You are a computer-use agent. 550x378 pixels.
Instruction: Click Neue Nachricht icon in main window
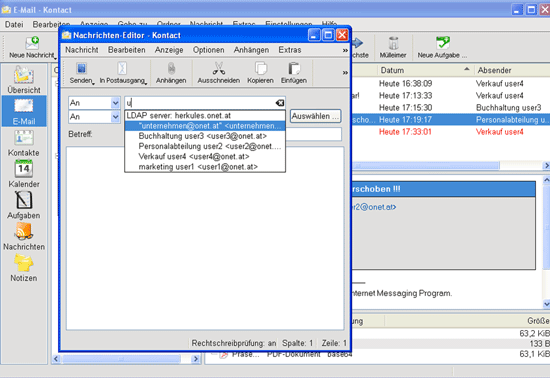pyautogui.click(x=32, y=43)
